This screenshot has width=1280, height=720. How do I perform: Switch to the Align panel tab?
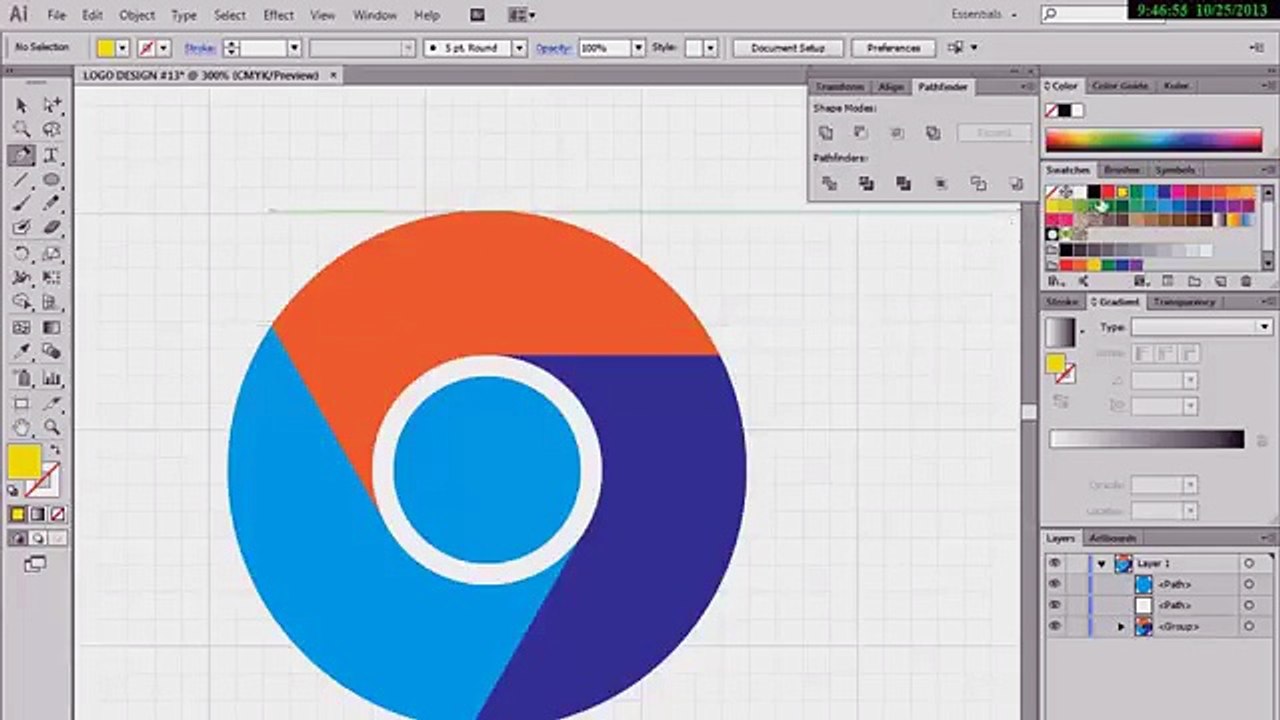coord(890,87)
